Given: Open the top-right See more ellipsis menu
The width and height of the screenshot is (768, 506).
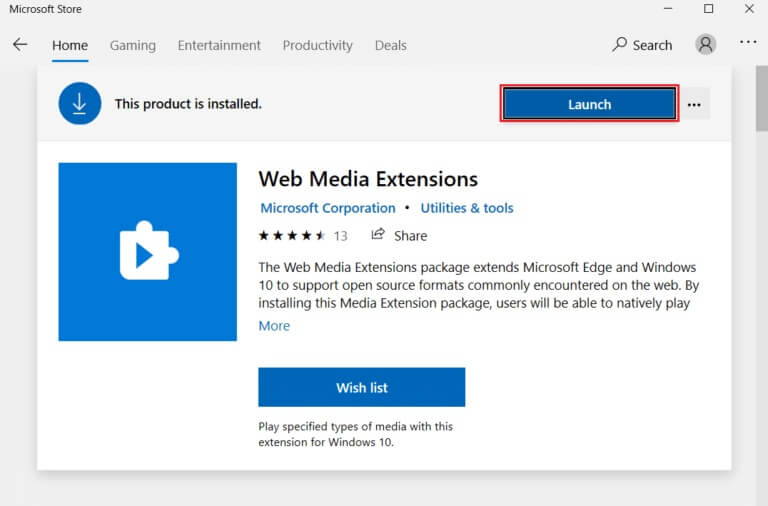Looking at the screenshot, I should [x=748, y=43].
